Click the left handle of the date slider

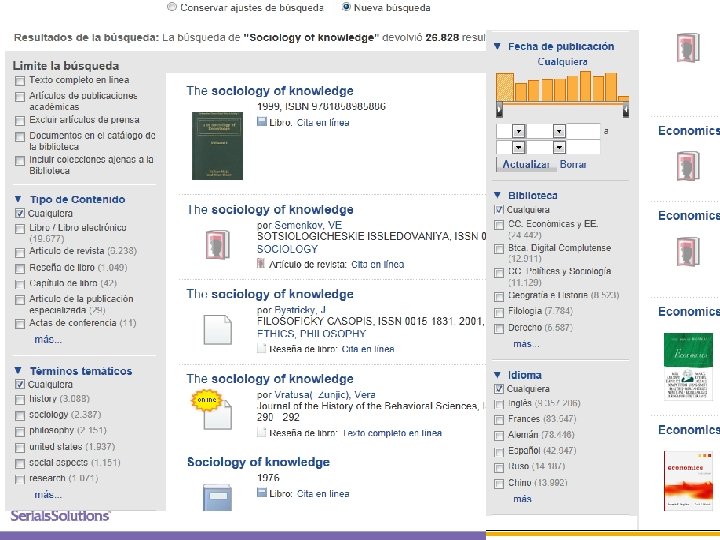click(x=500, y=110)
